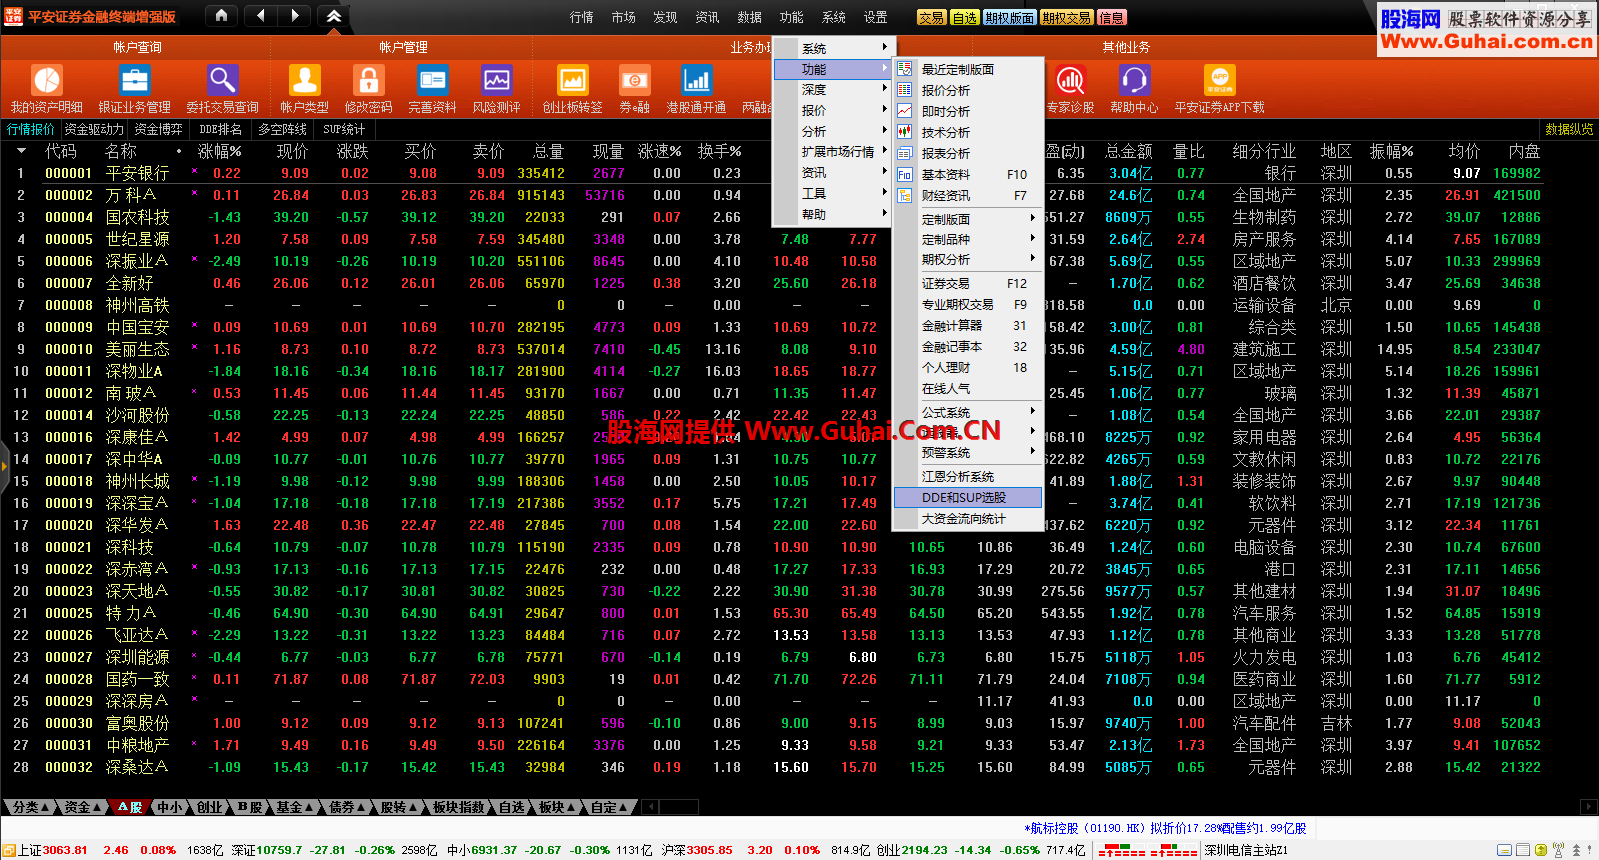Open the 委托交易查询 magnifier icon
Screen dimensions: 1599x860
[222, 80]
